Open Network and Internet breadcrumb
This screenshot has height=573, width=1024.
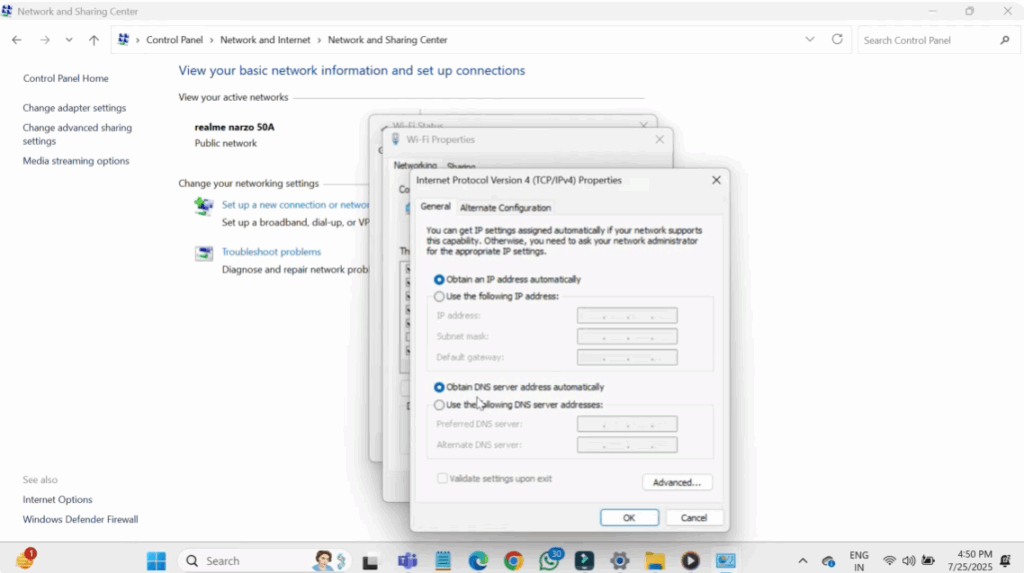(265, 40)
